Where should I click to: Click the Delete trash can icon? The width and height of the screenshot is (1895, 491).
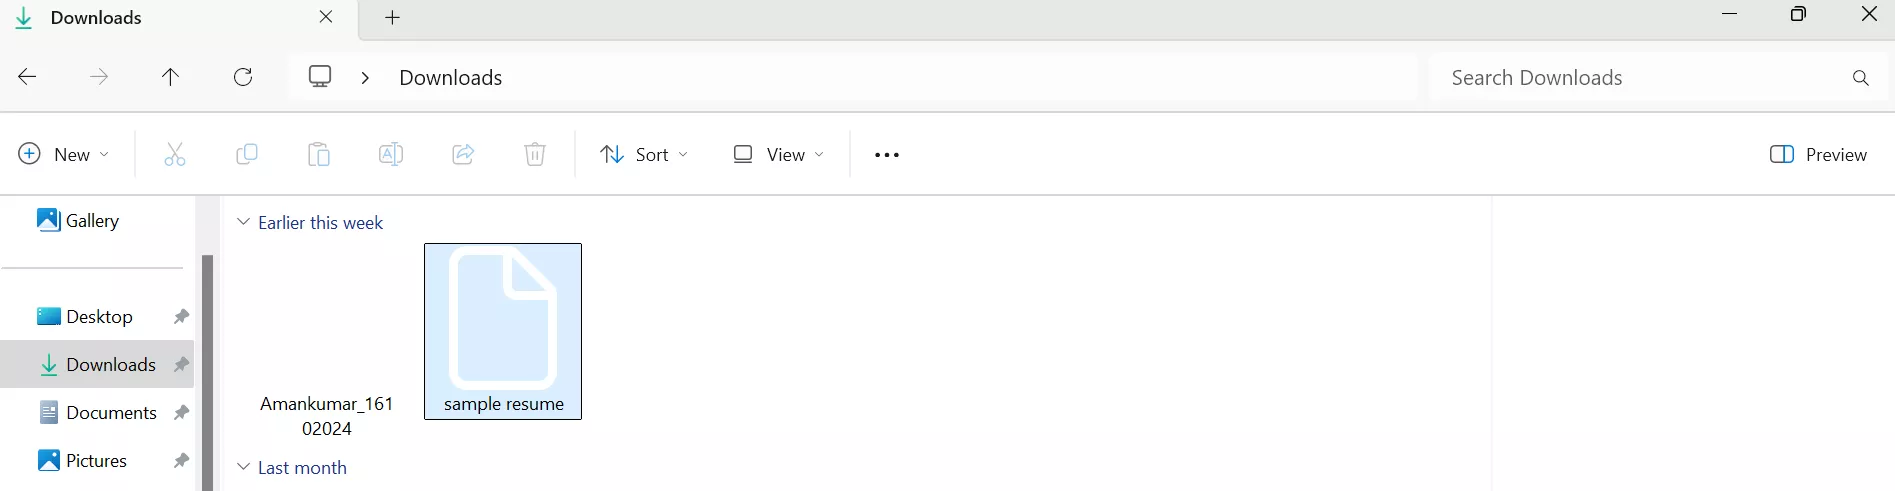(x=535, y=154)
